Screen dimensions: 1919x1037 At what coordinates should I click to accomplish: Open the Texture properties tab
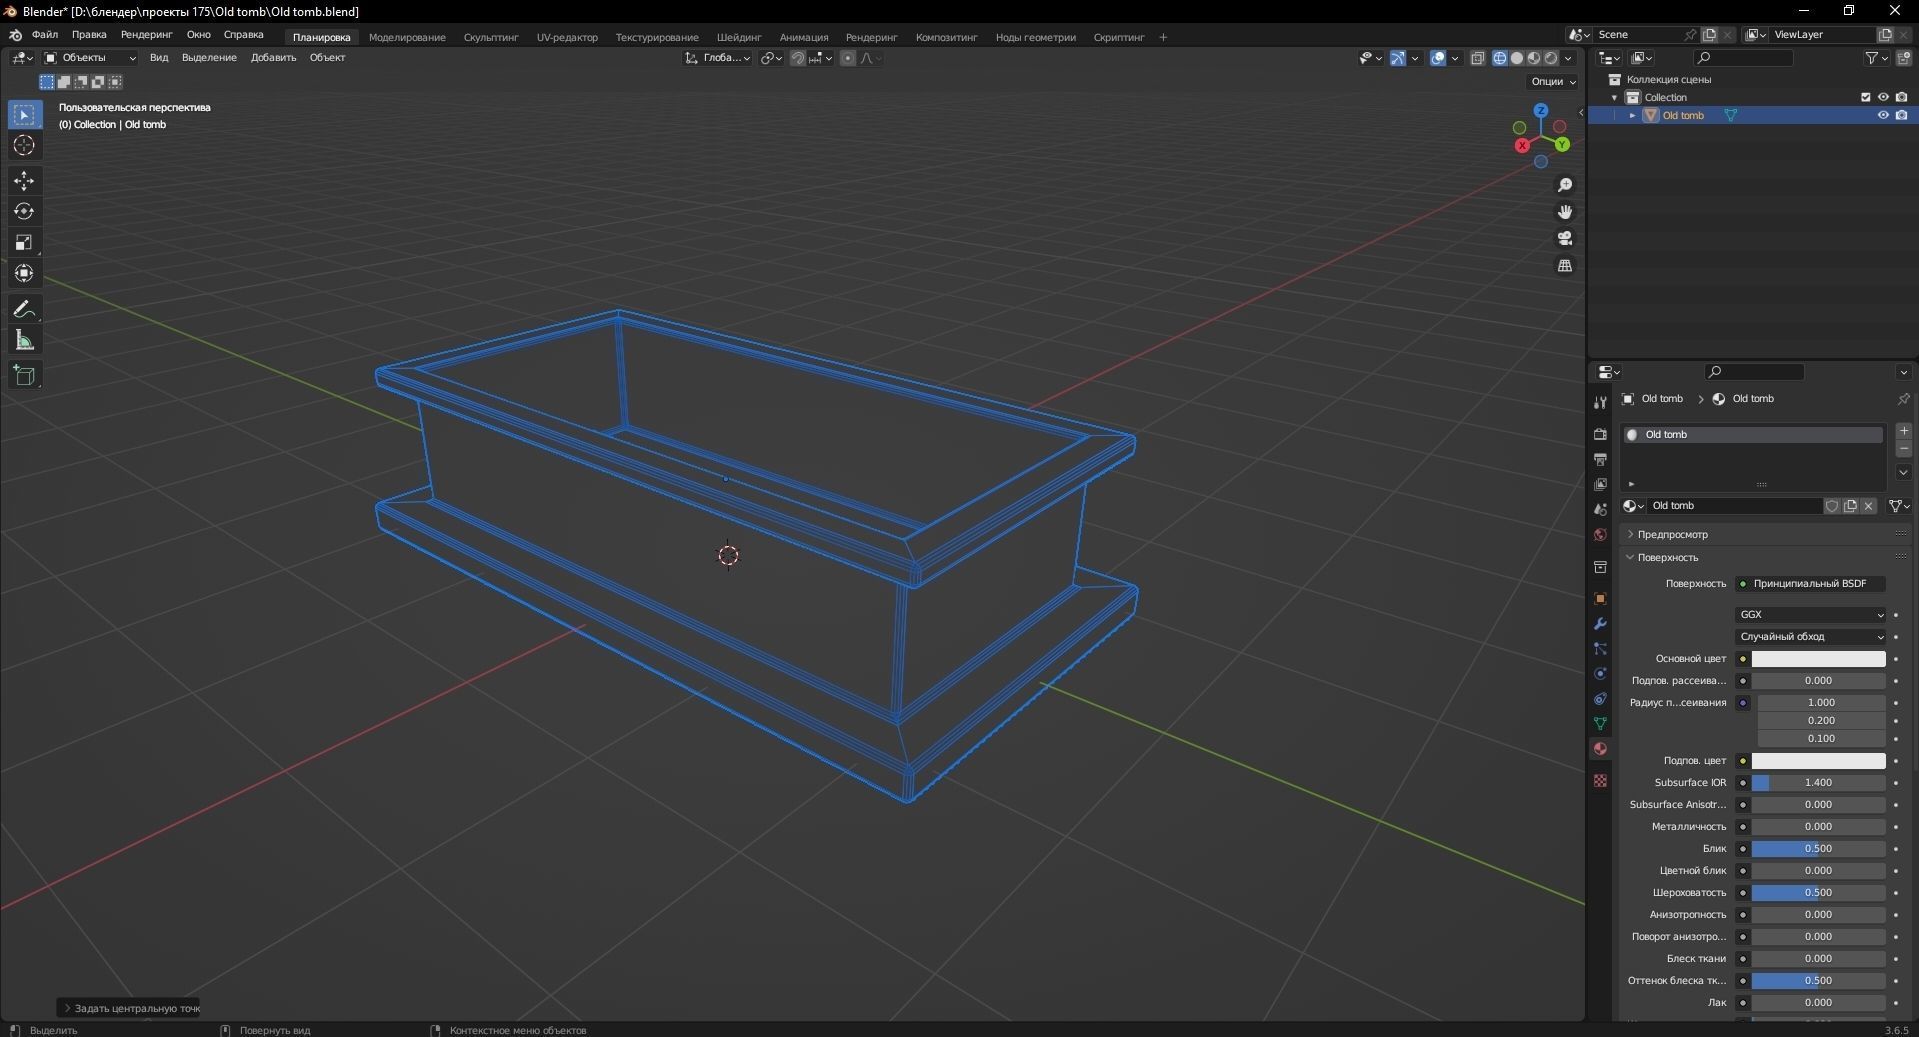[x=1600, y=780]
